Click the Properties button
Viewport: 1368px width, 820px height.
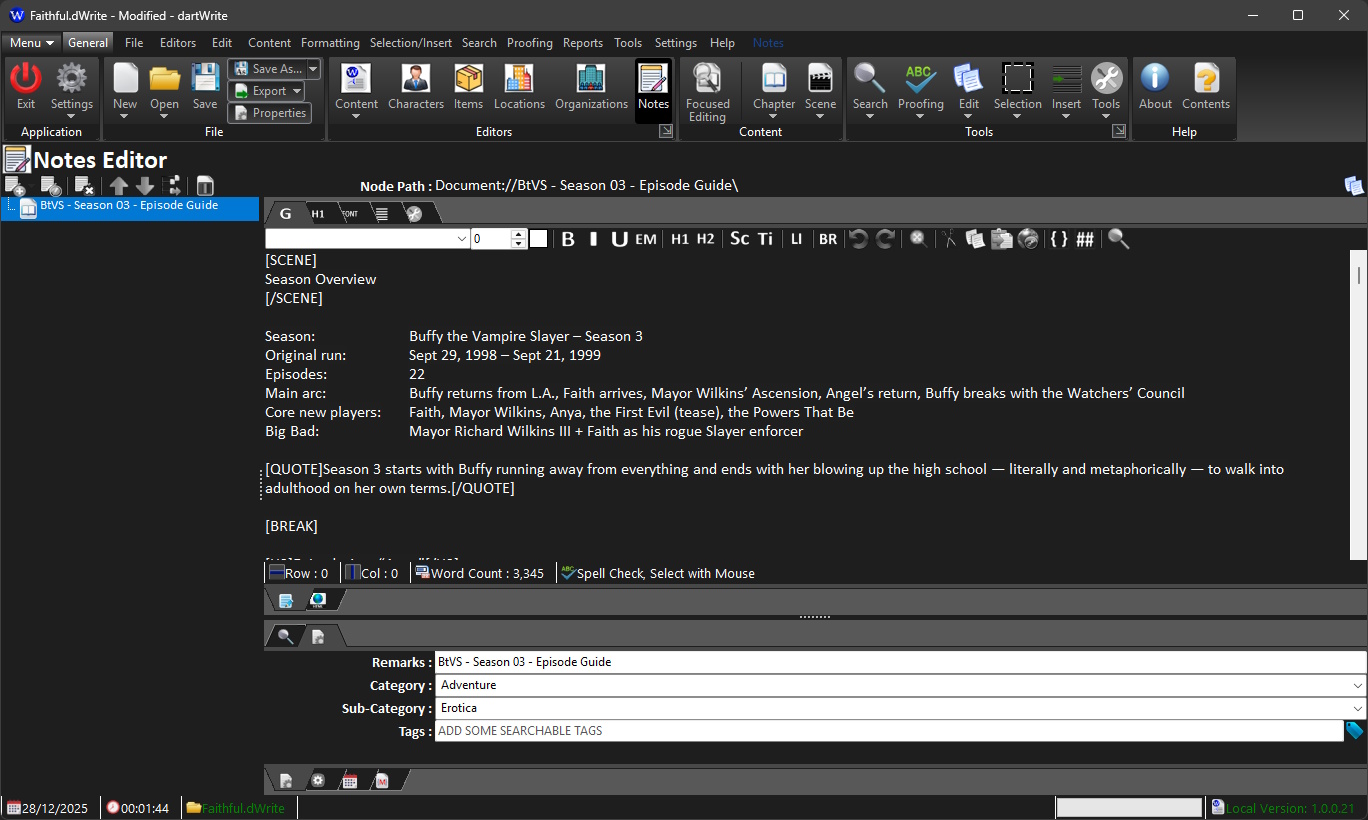pos(270,113)
